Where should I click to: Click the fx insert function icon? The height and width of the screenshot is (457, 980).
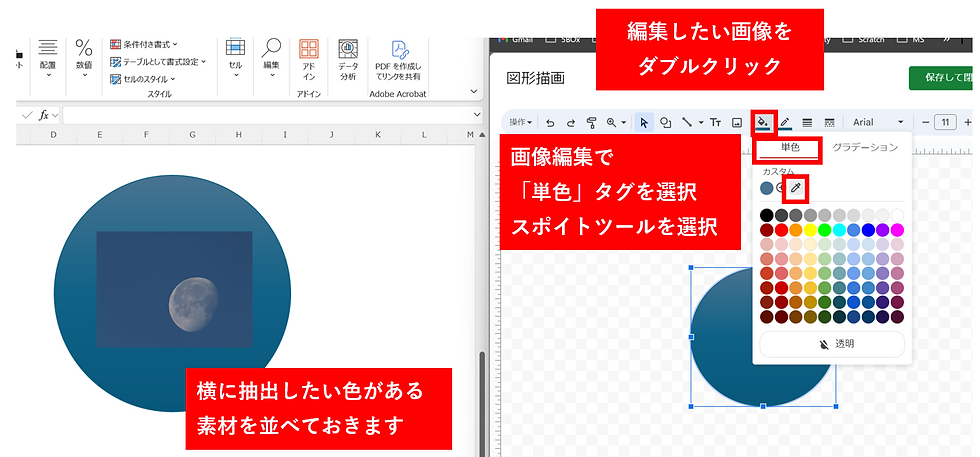point(44,115)
